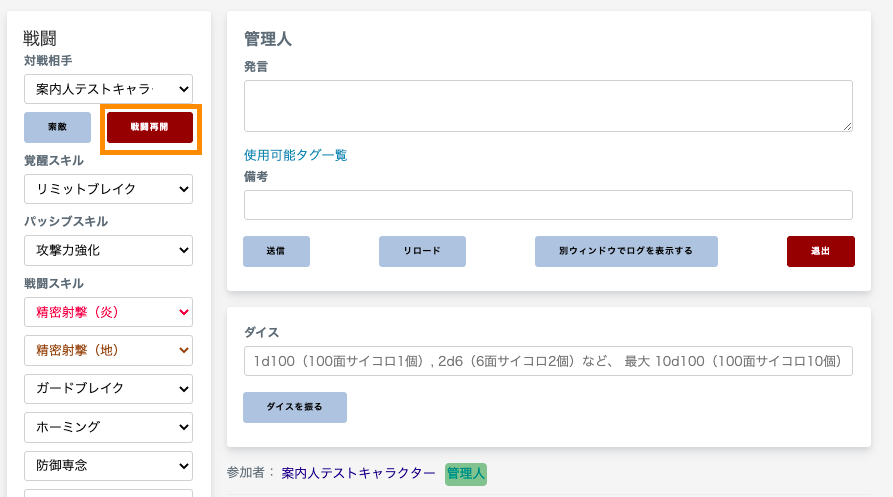Expand the リミットブレイク skill dropdown
Screen dimensions: 893x497
coord(108,189)
